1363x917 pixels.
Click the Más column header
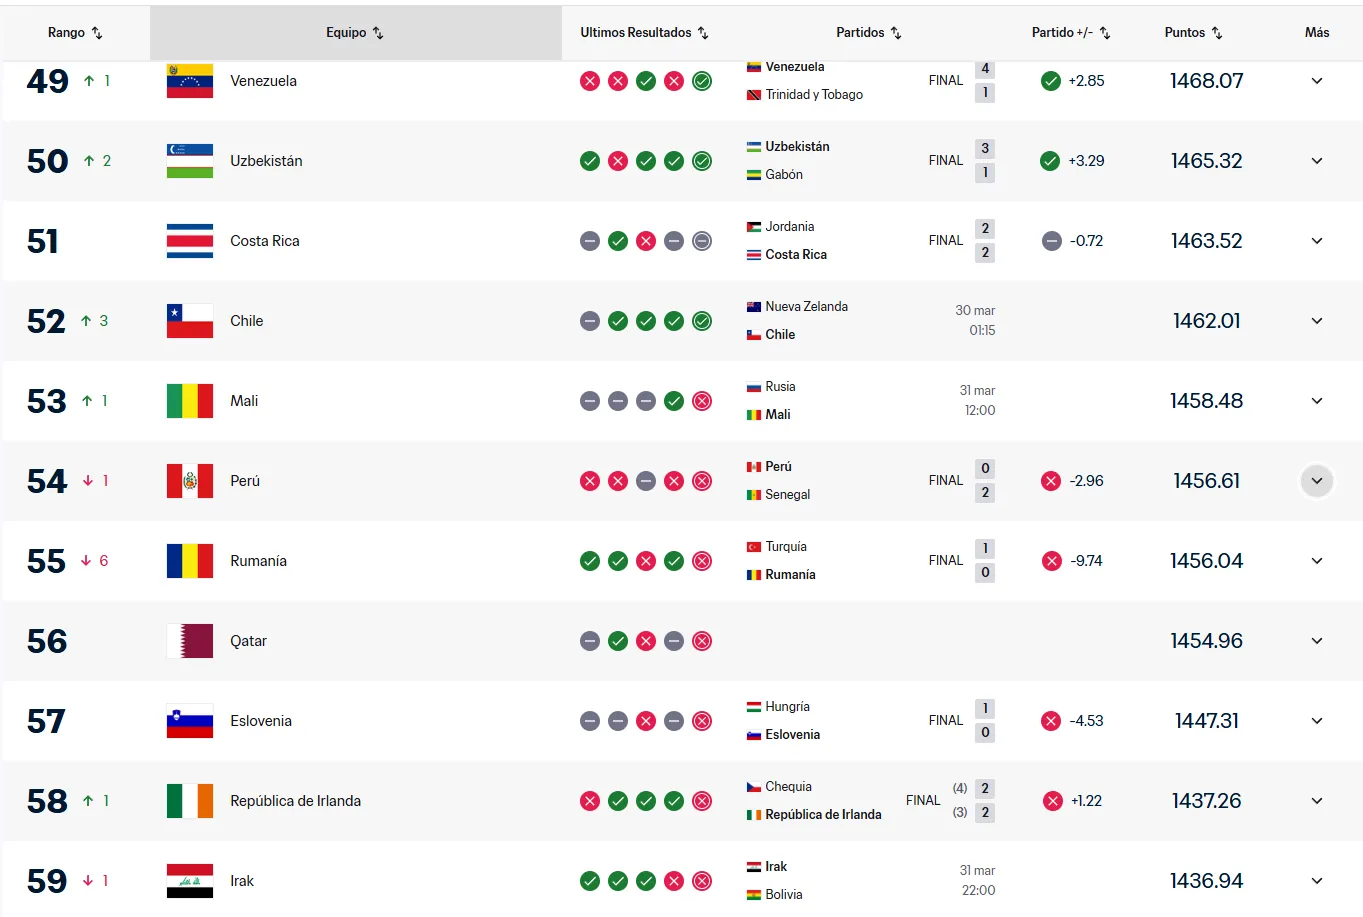tap(1316, 32)
